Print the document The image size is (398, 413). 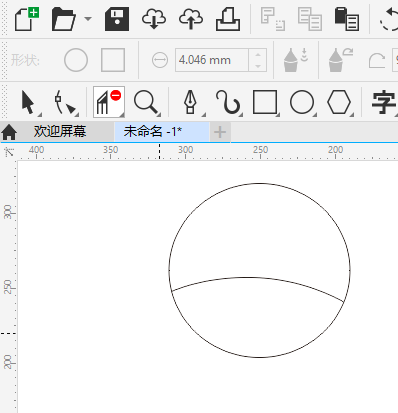pos(228,19)
